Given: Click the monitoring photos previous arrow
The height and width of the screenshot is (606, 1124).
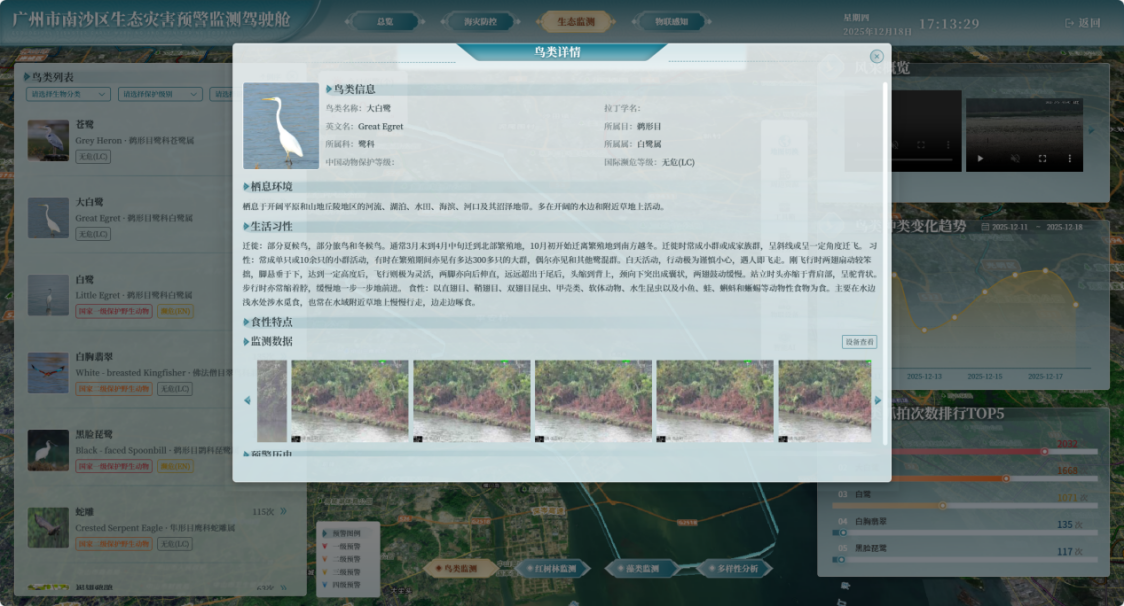Looking at the screenshot, I should (247, 400).
